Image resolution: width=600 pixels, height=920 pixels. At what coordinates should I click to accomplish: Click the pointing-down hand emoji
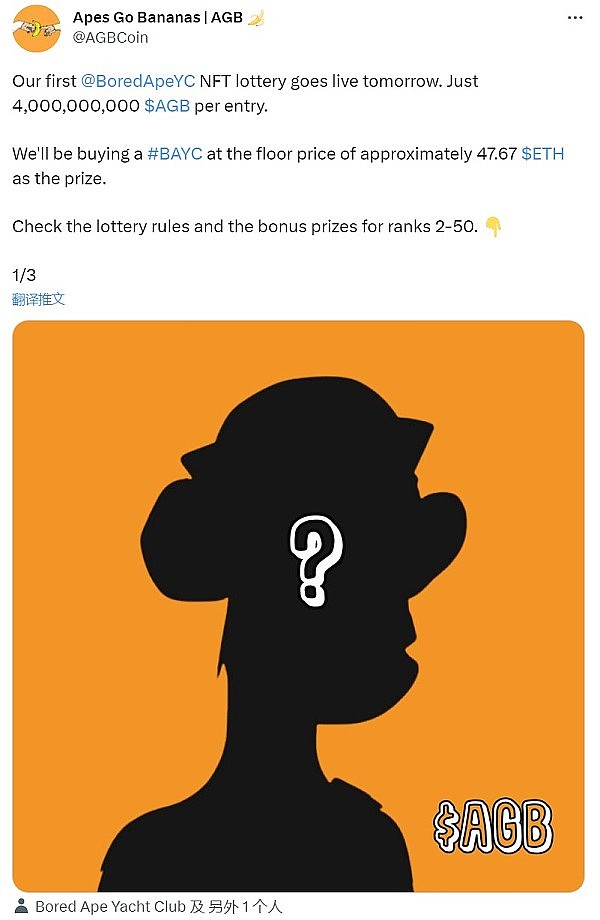(493, 227)
